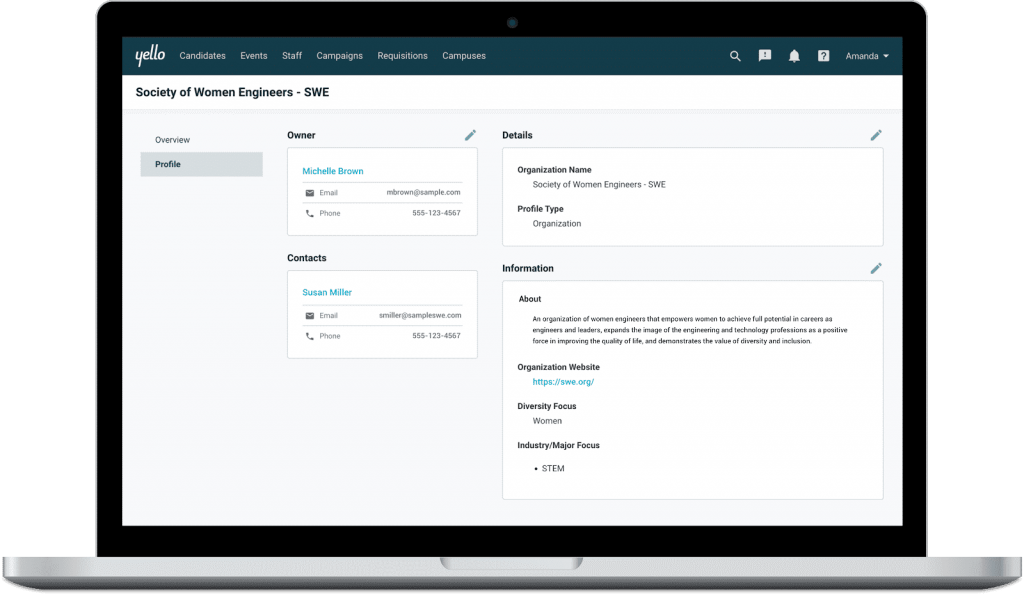Click the Contacts section heading
The width and height of the screenshot is (1024, 594).
click(306, 258)
